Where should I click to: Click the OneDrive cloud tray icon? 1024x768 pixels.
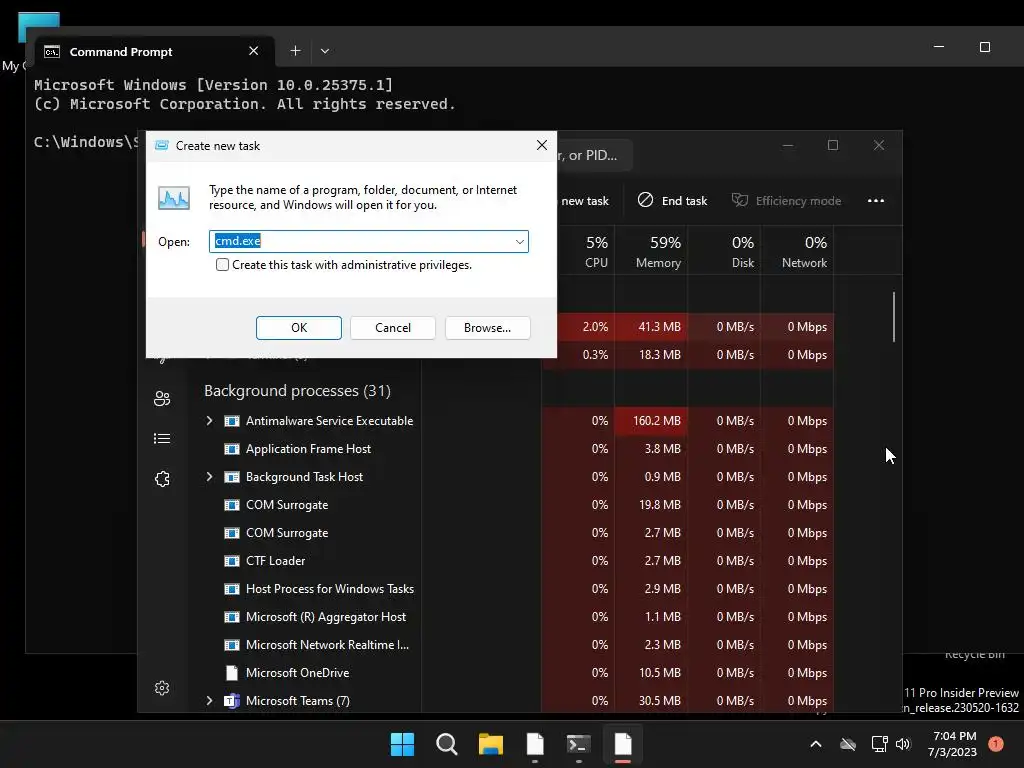click(848, 744)
